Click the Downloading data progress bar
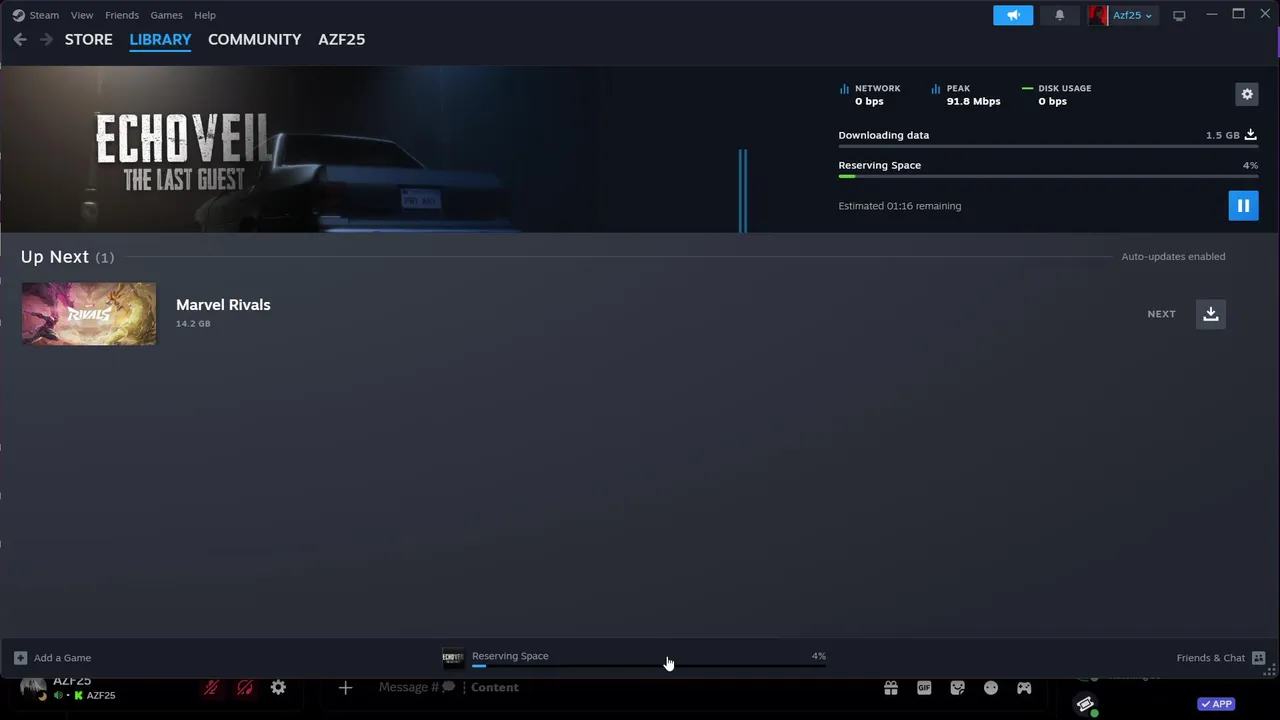1280x720 pixels. 1048,146
